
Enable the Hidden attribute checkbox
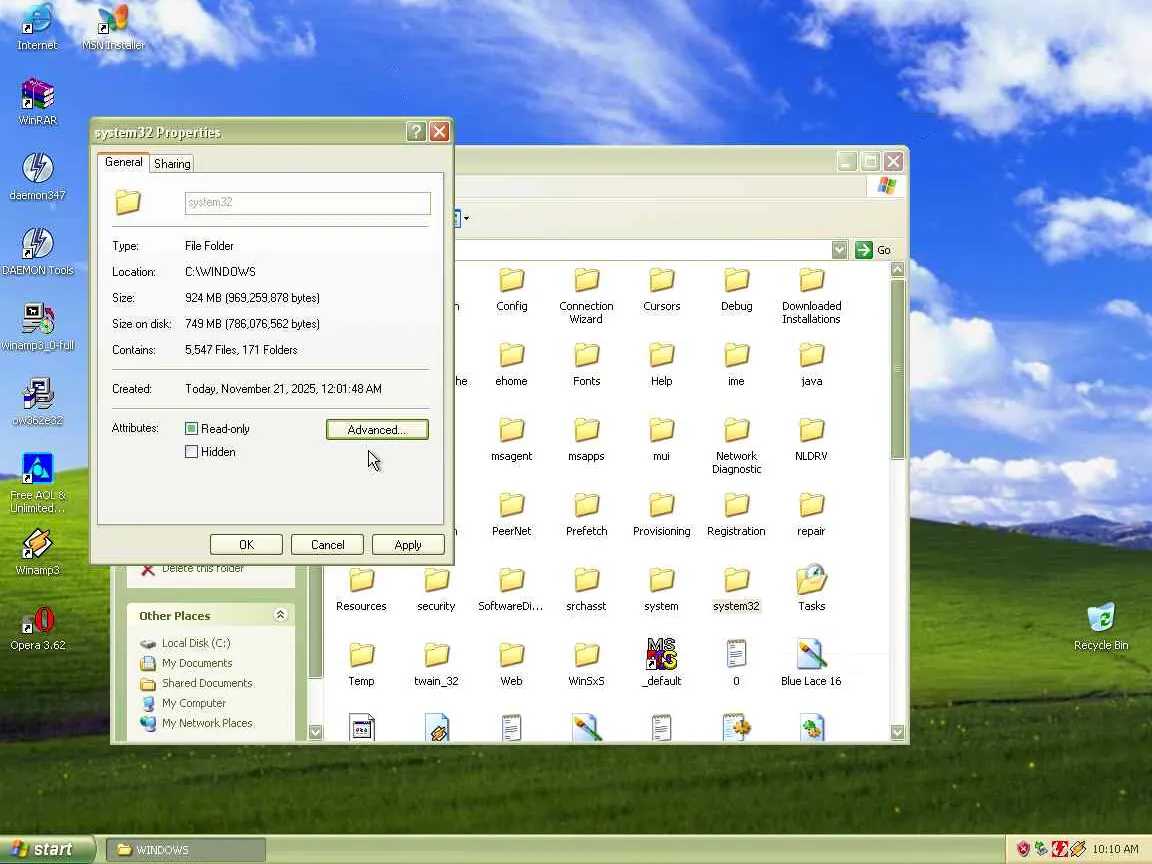pos(192,452)
